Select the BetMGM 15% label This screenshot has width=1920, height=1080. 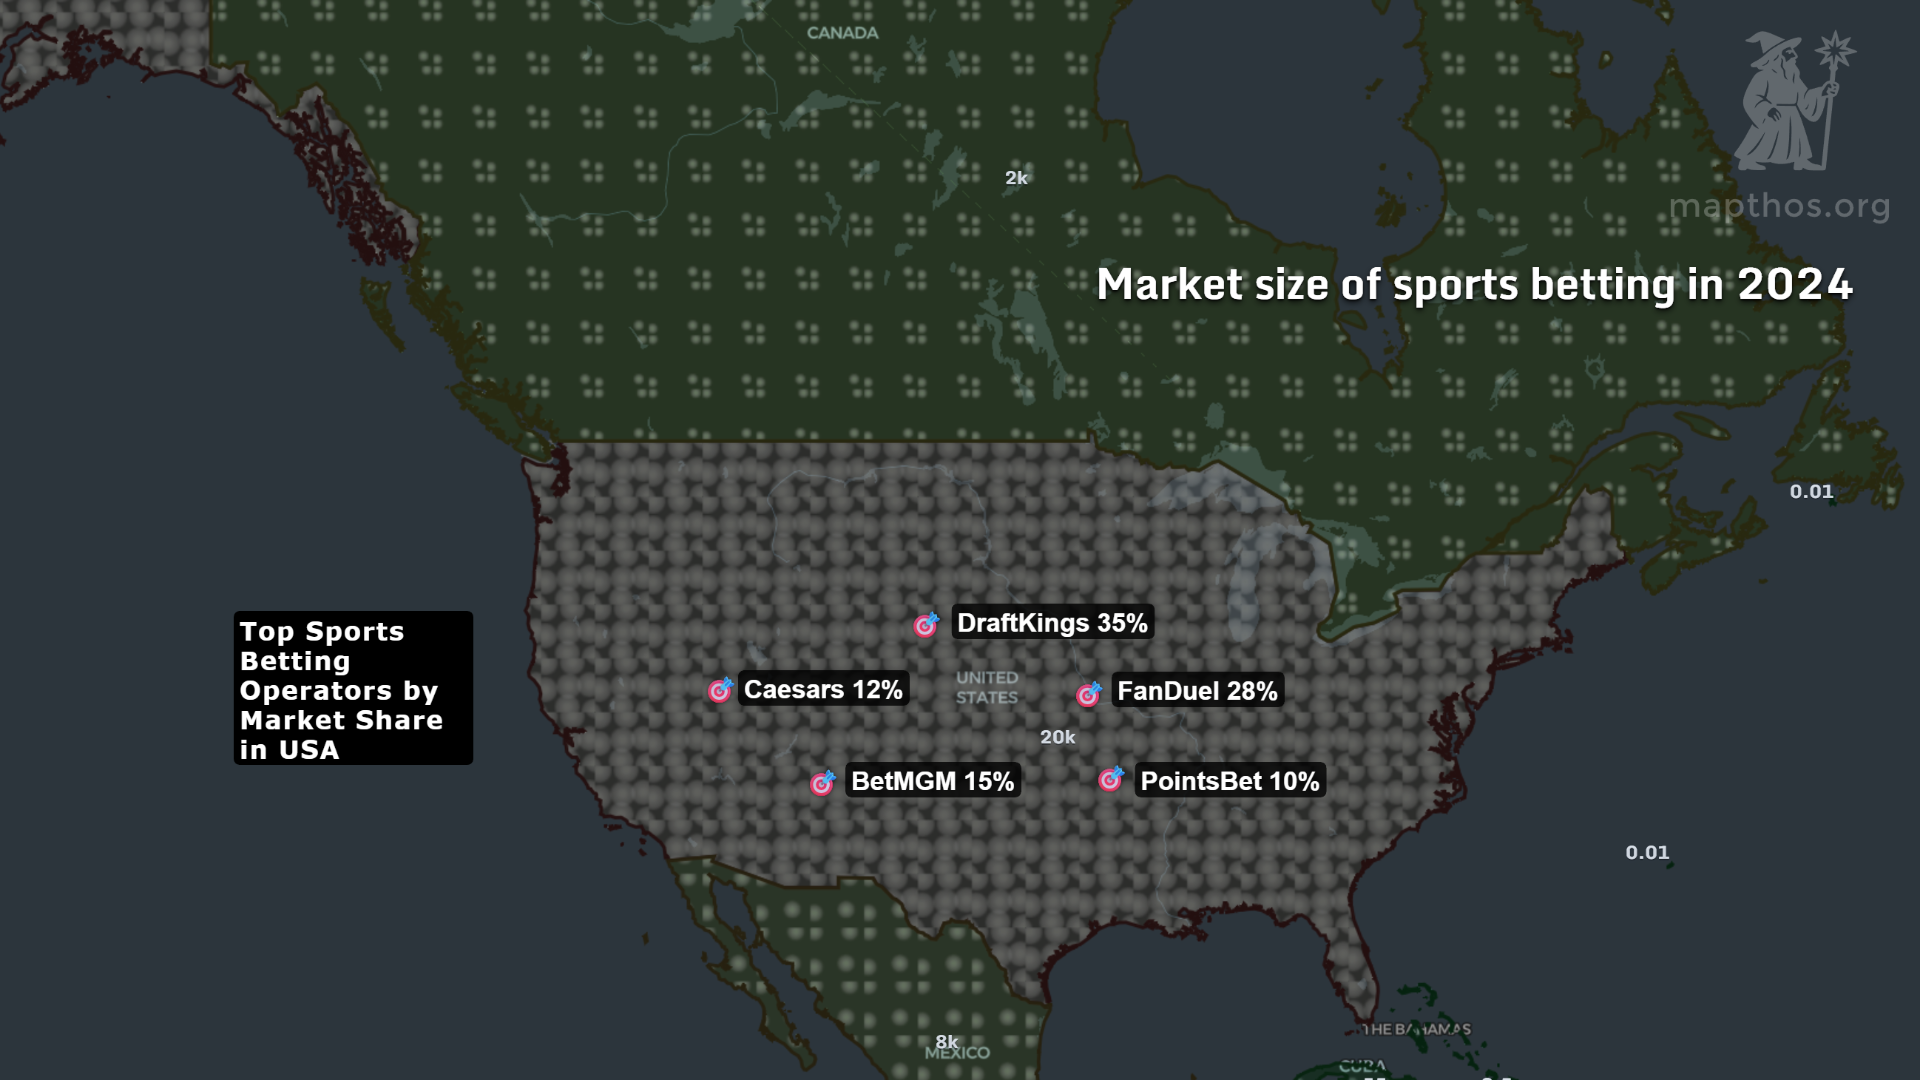click(x=934, y=782)
